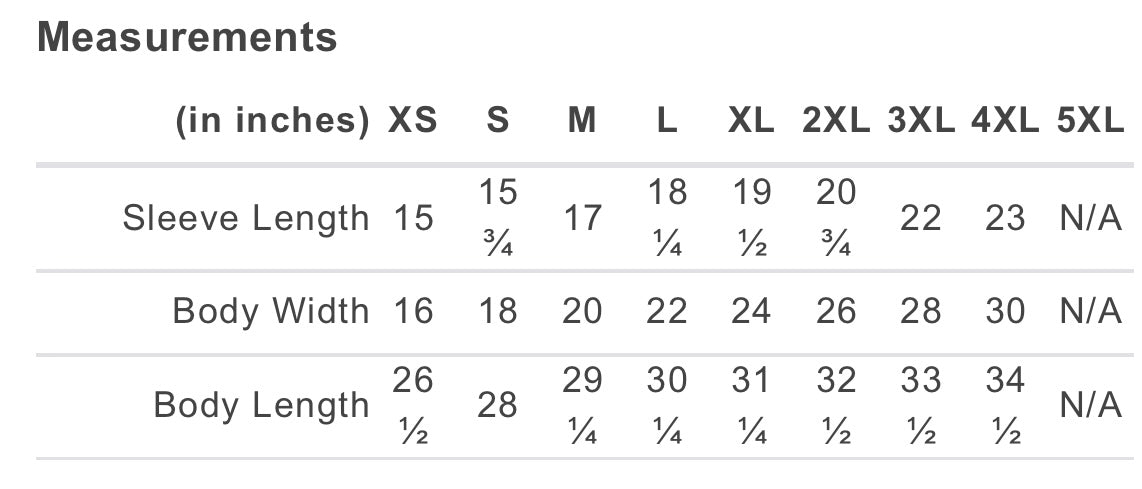
Task: Click the Body Width row label
Action: 271,311
